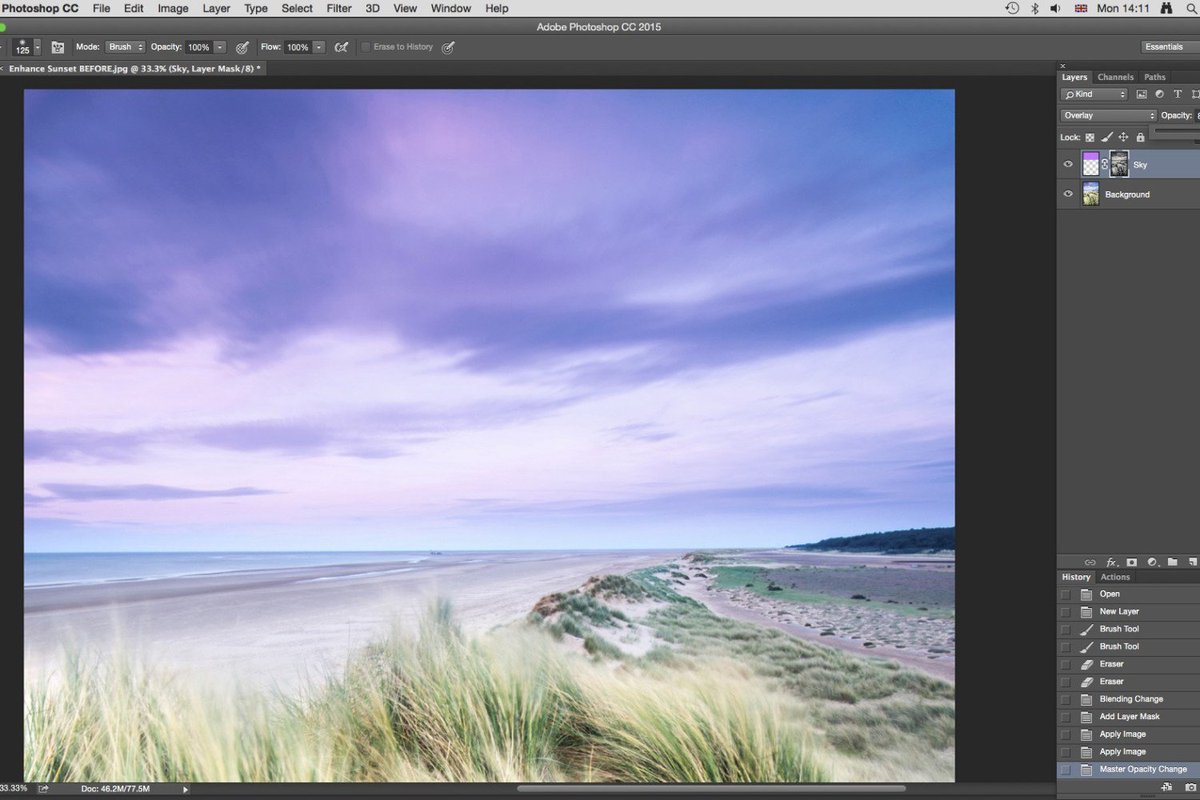
Task: Switch to the Channels tab
Action: (x=1115, y=77)
